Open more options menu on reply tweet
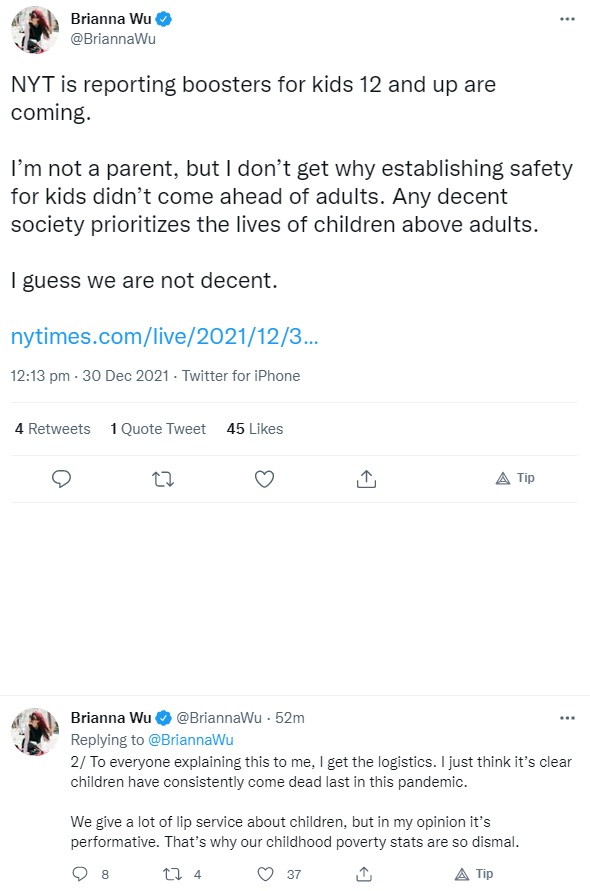590x891 pixels. click(x=567, y=718)
